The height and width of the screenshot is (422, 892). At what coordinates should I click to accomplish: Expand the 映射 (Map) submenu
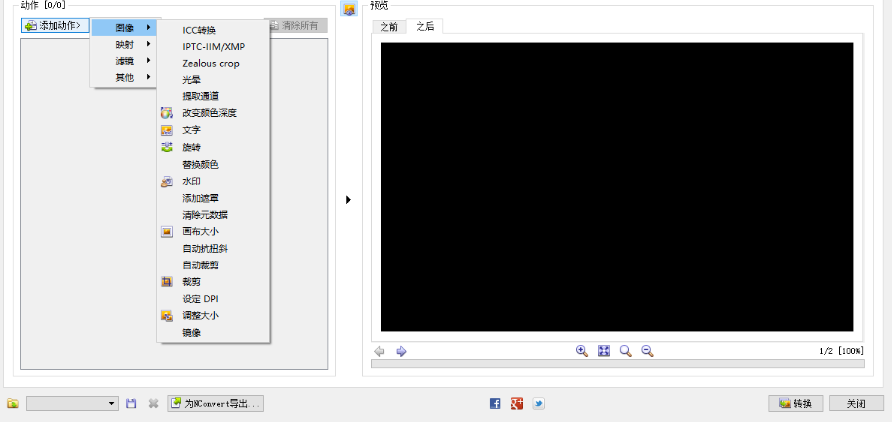124,44
